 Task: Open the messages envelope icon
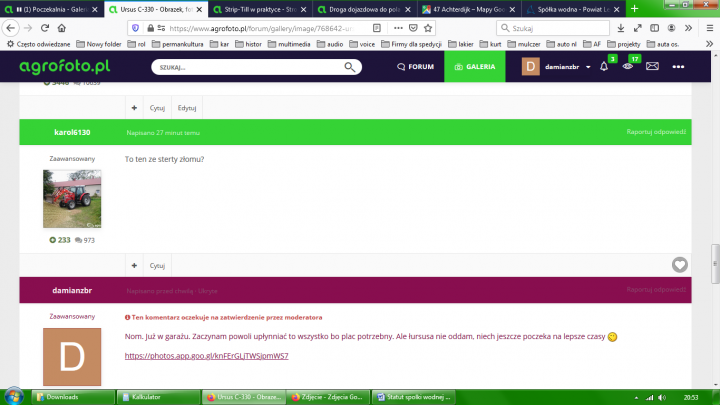coord(652,67)
